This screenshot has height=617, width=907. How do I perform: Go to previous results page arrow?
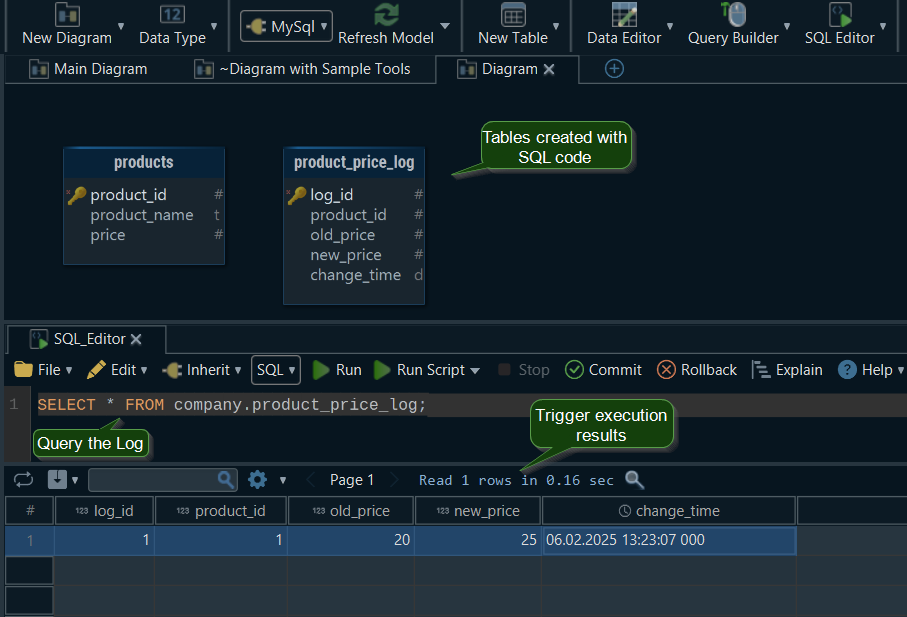pyautogui.click(x=311, y=480)
